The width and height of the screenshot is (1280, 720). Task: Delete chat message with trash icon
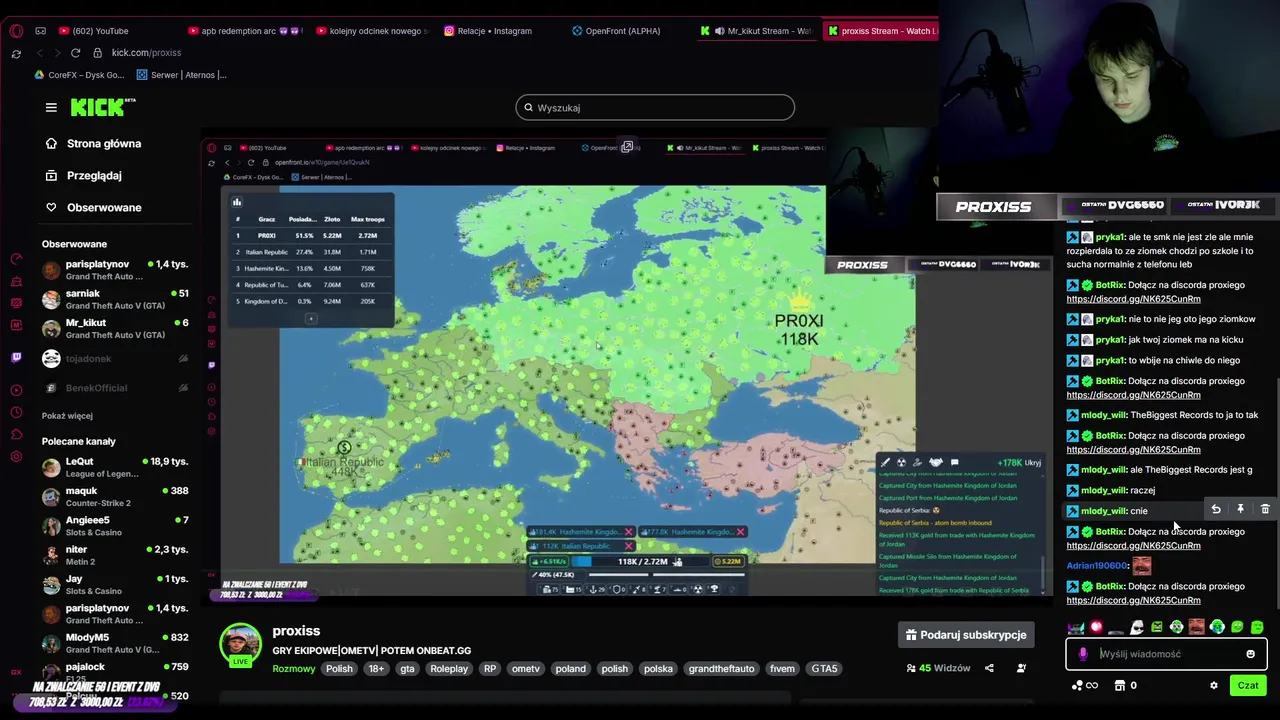(x=1265, y=510)
